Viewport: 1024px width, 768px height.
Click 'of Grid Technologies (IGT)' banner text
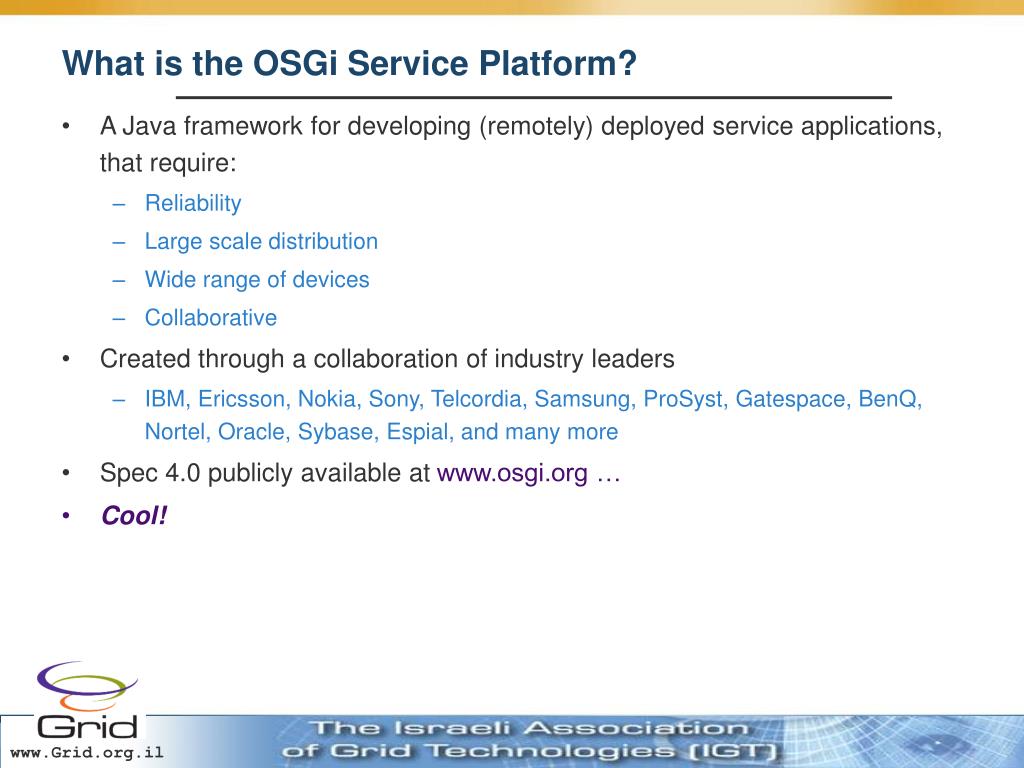point(530,752)
